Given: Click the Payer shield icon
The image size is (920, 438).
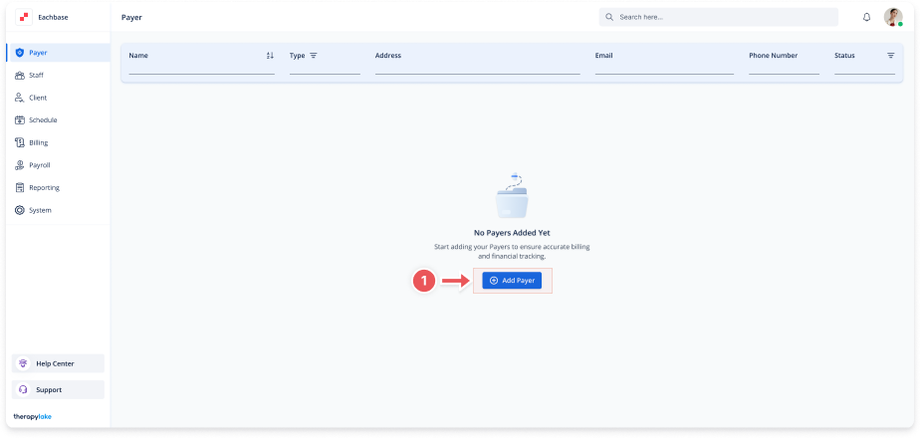Looking at the screenshot, I should (x=19, y=53).
